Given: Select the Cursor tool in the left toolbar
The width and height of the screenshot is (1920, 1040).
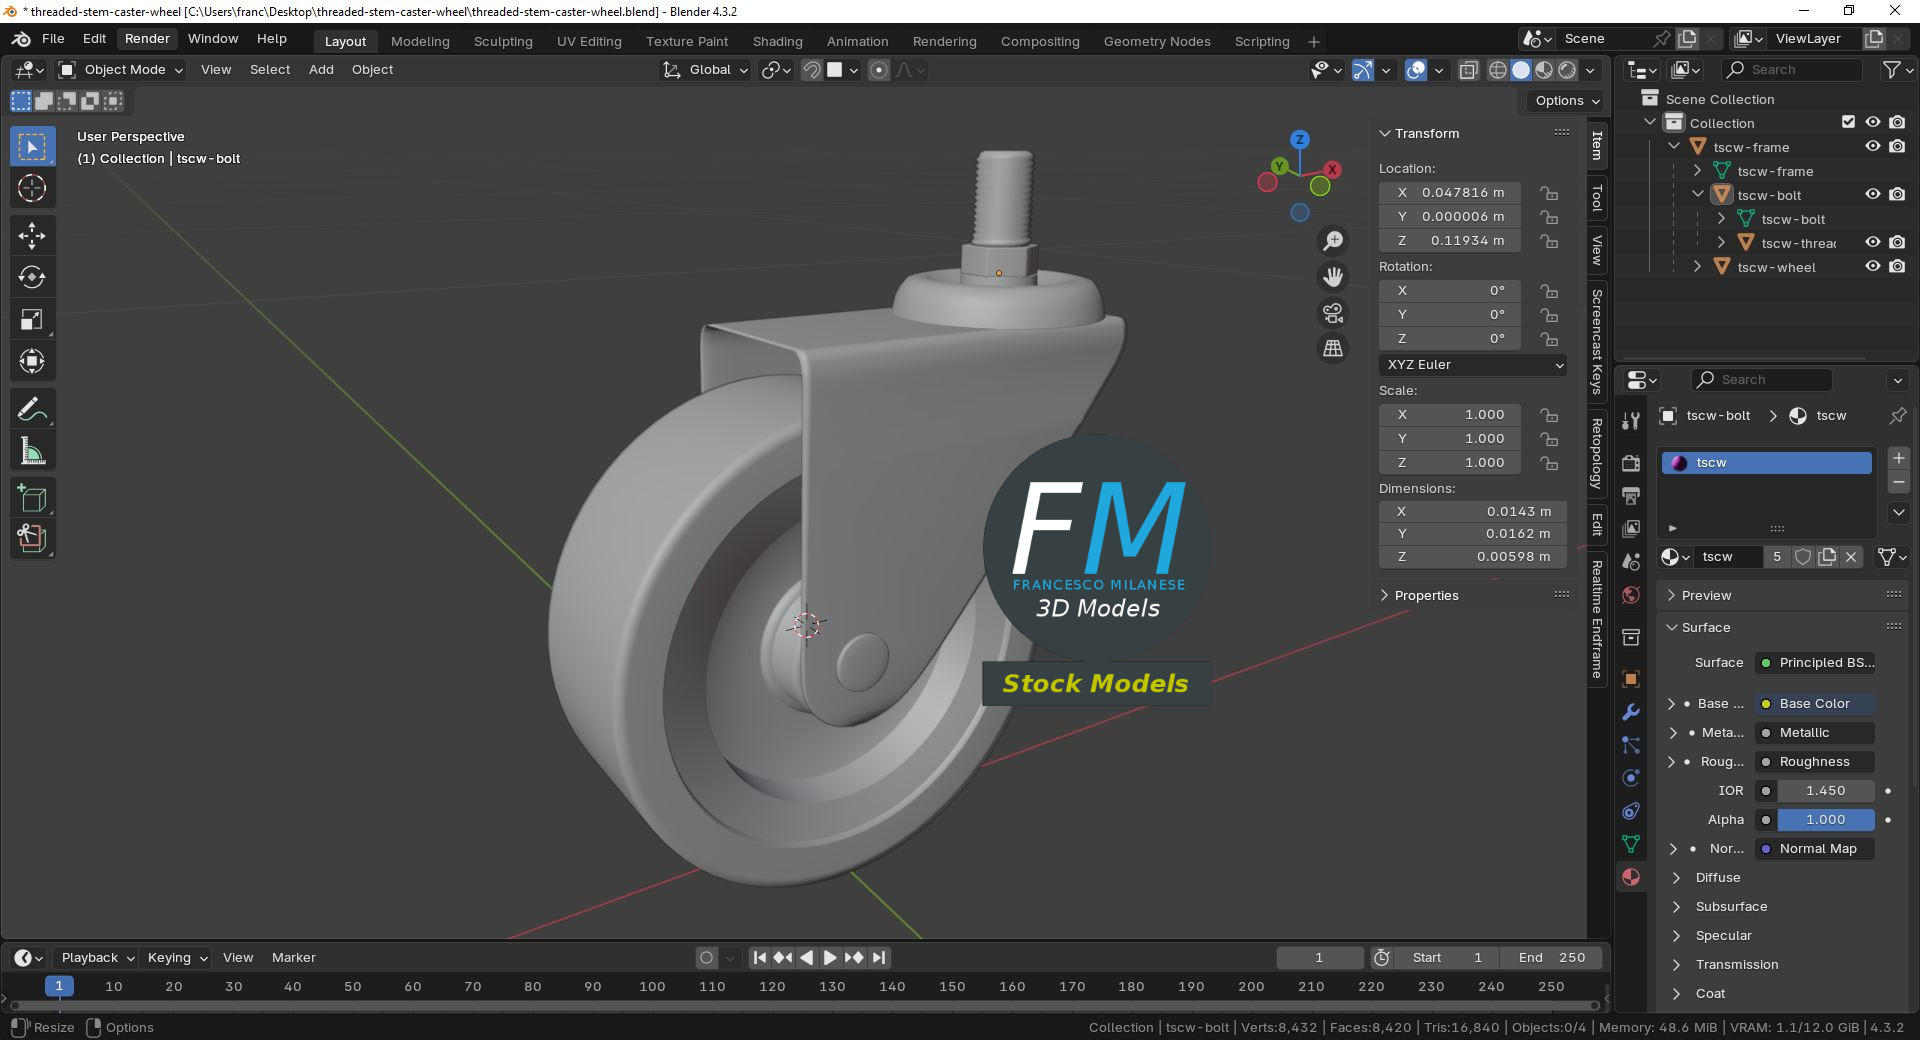Looking at the screenshot, I should click(x=32, y=188).
